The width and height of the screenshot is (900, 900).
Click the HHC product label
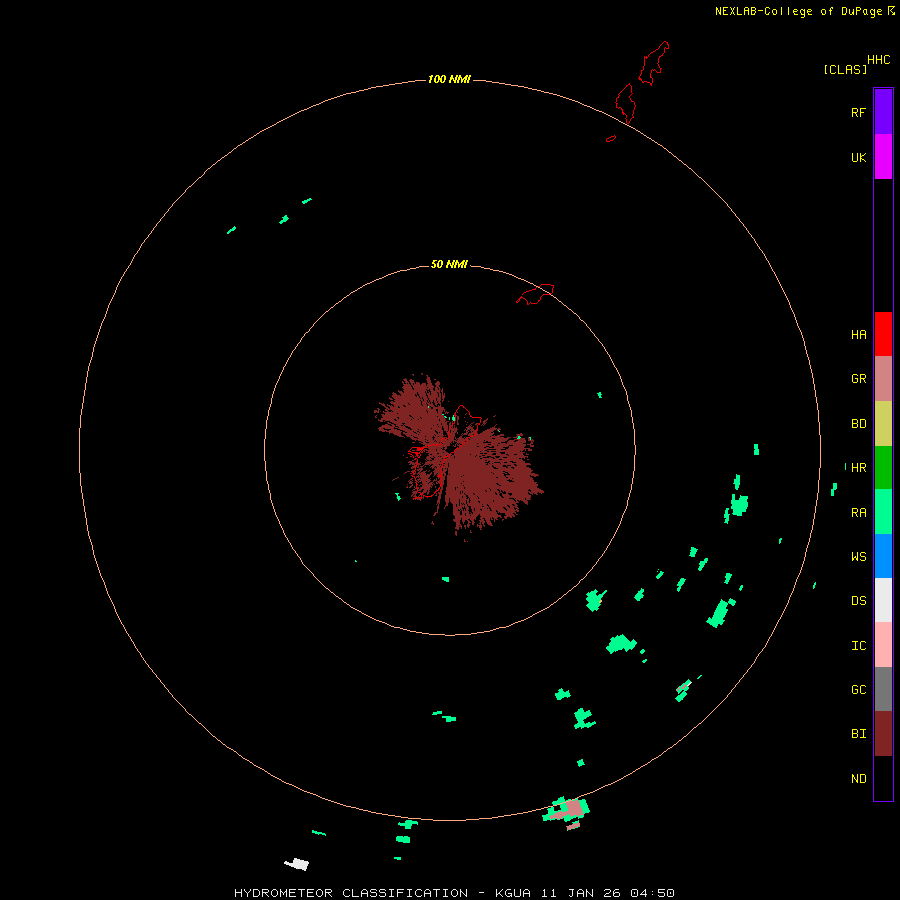(x=878, y=60)
